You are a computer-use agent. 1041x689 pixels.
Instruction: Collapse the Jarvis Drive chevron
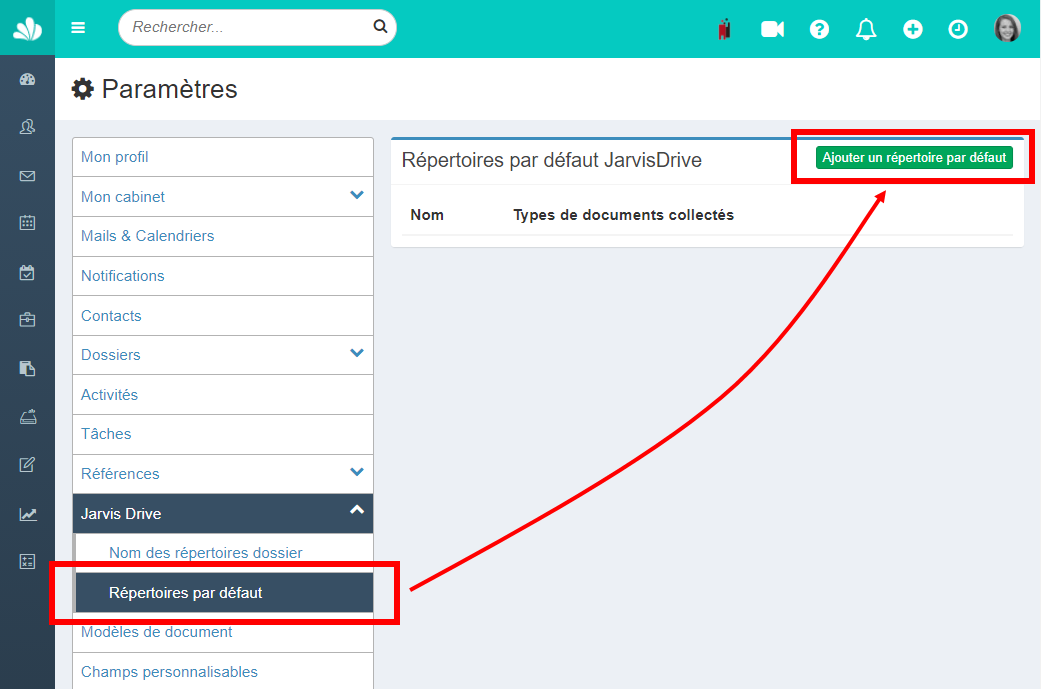[x=357, y=510]
